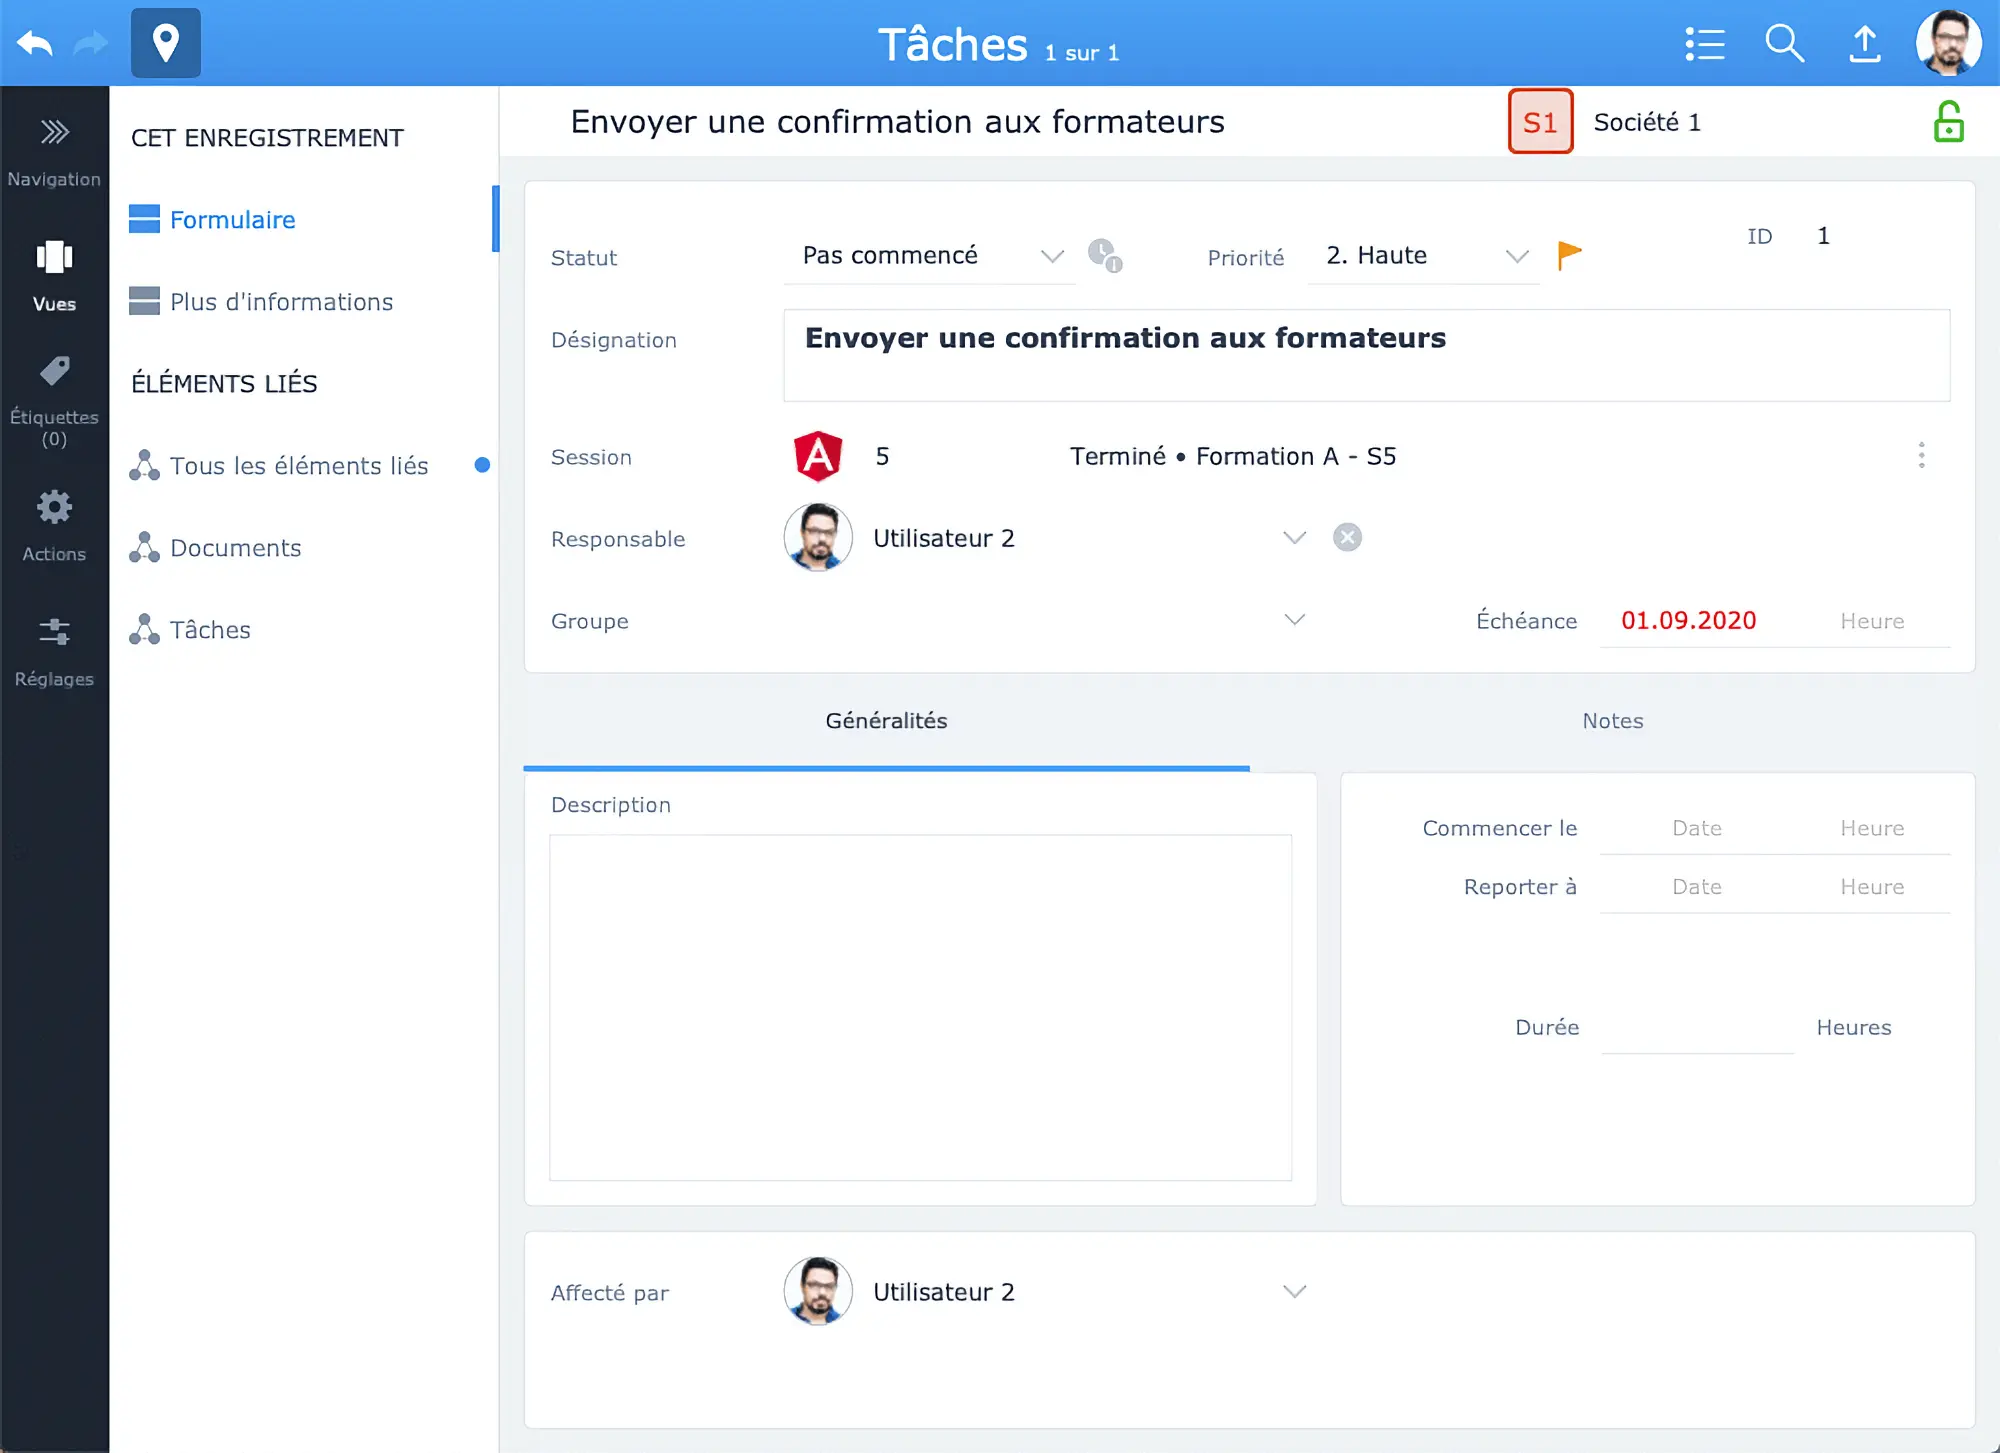
Task: Click the undo arrow
Action: point(33,42)
